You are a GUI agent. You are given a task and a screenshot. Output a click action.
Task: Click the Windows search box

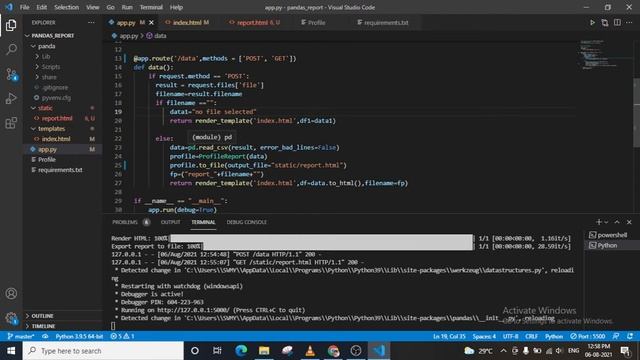(103, 351)
